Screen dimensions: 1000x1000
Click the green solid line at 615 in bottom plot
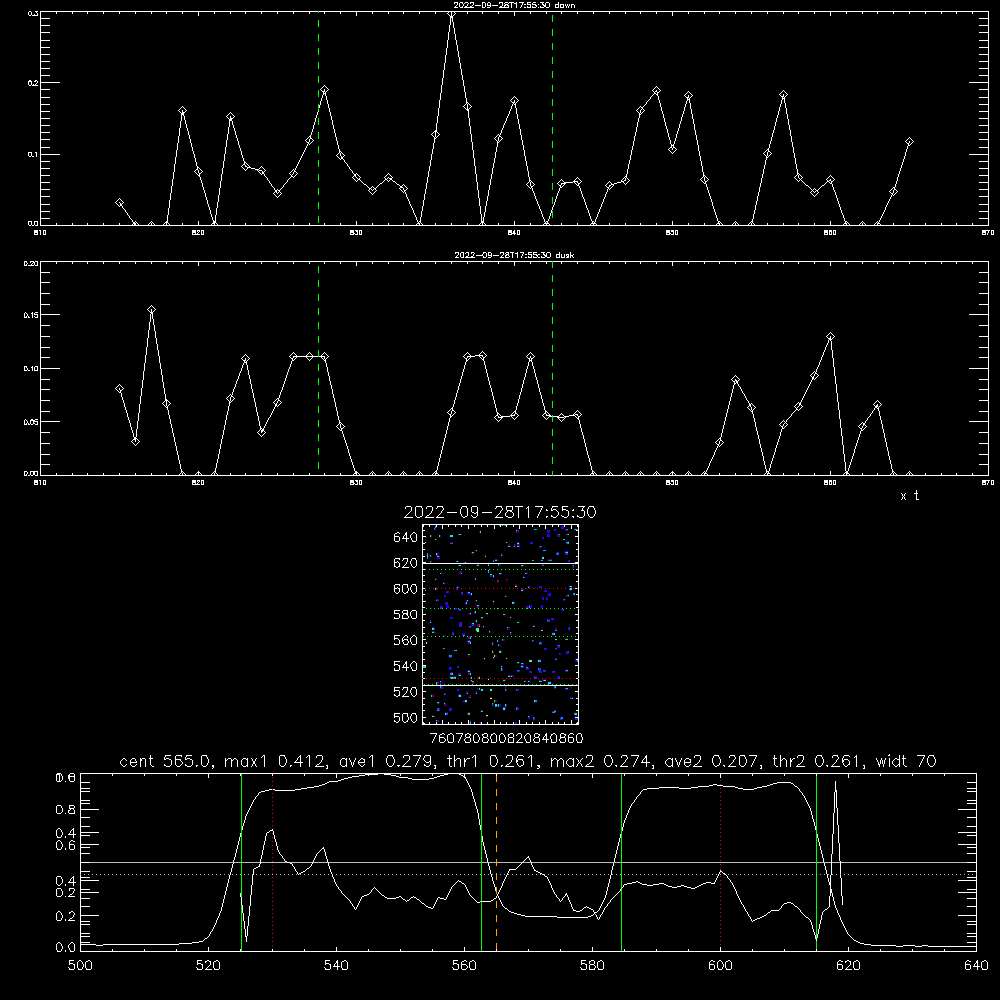click(816, 862)
